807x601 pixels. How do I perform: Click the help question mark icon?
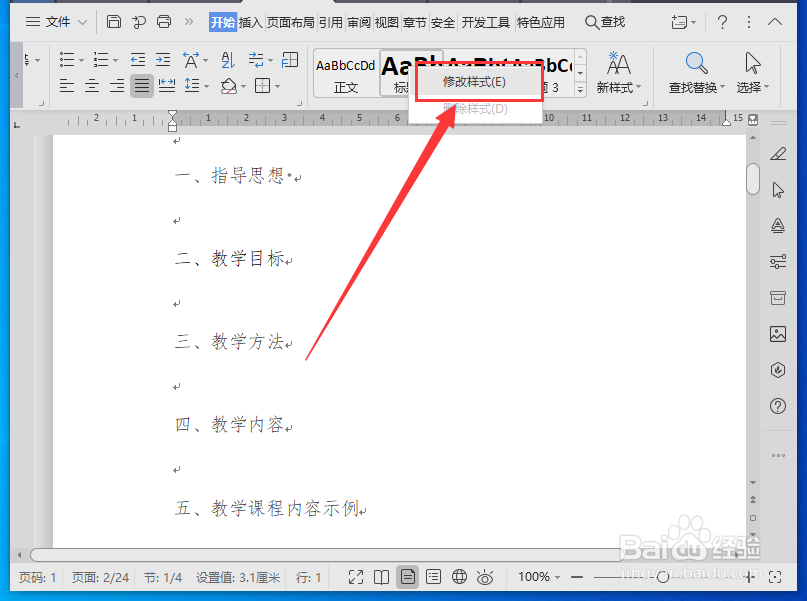(722, 22)
